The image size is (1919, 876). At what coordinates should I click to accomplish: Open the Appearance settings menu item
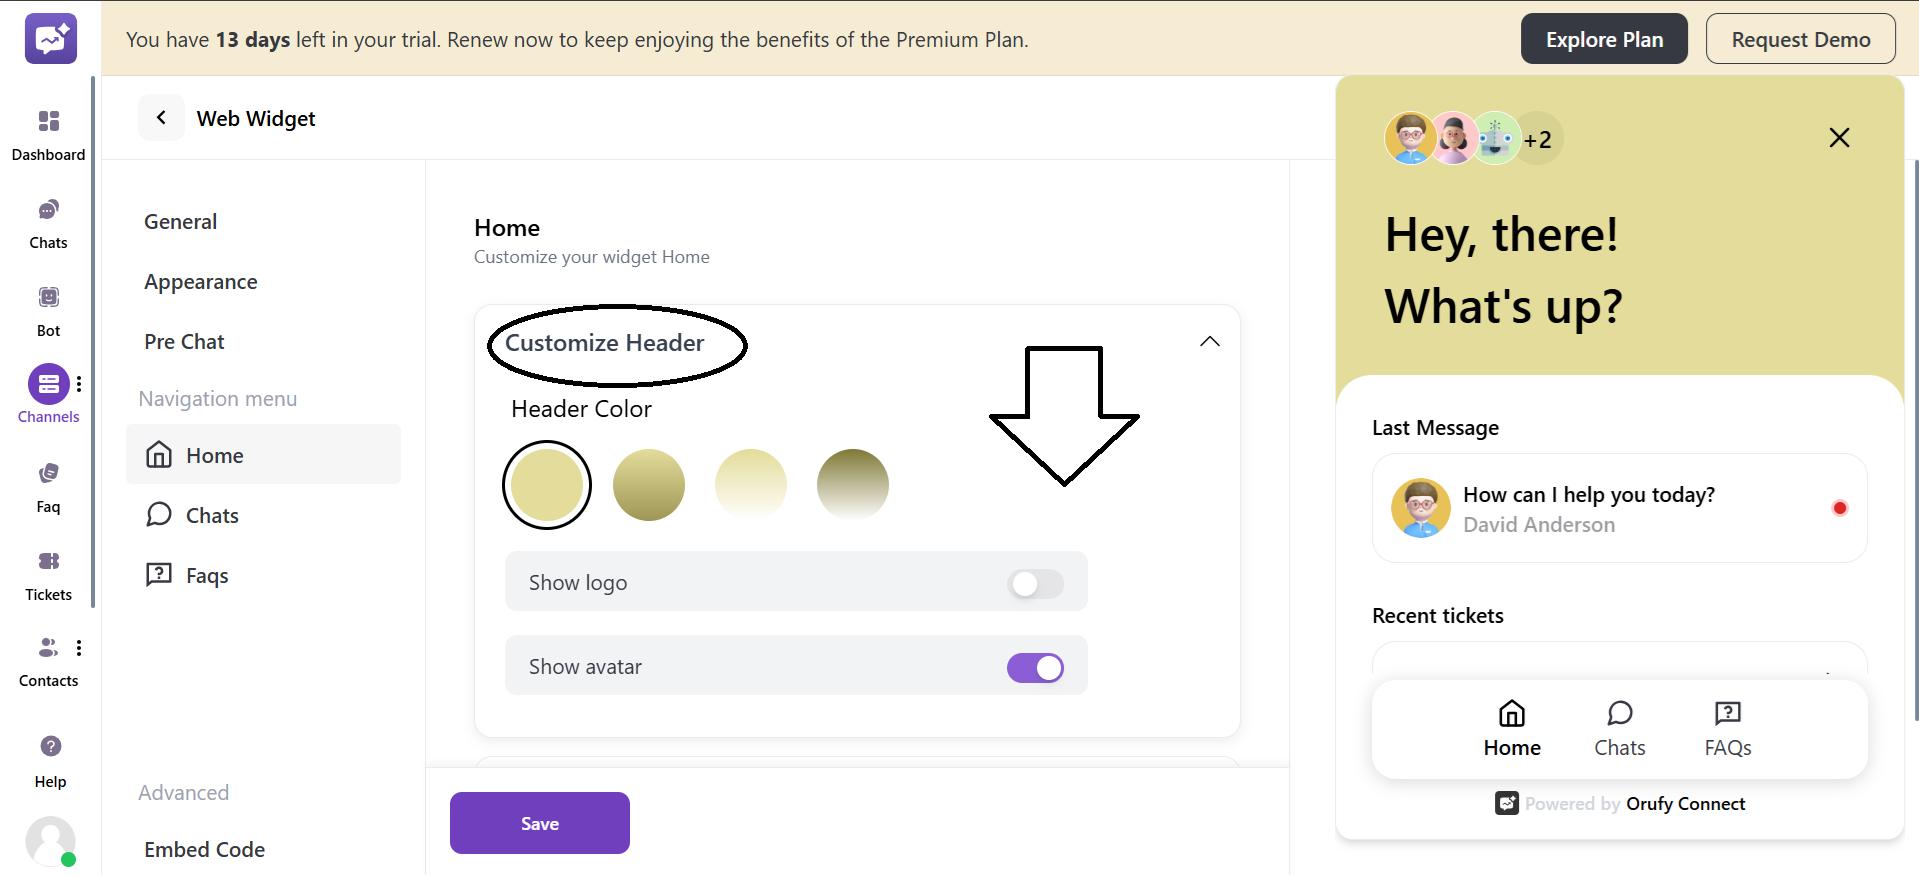click(x=201, y=282)
